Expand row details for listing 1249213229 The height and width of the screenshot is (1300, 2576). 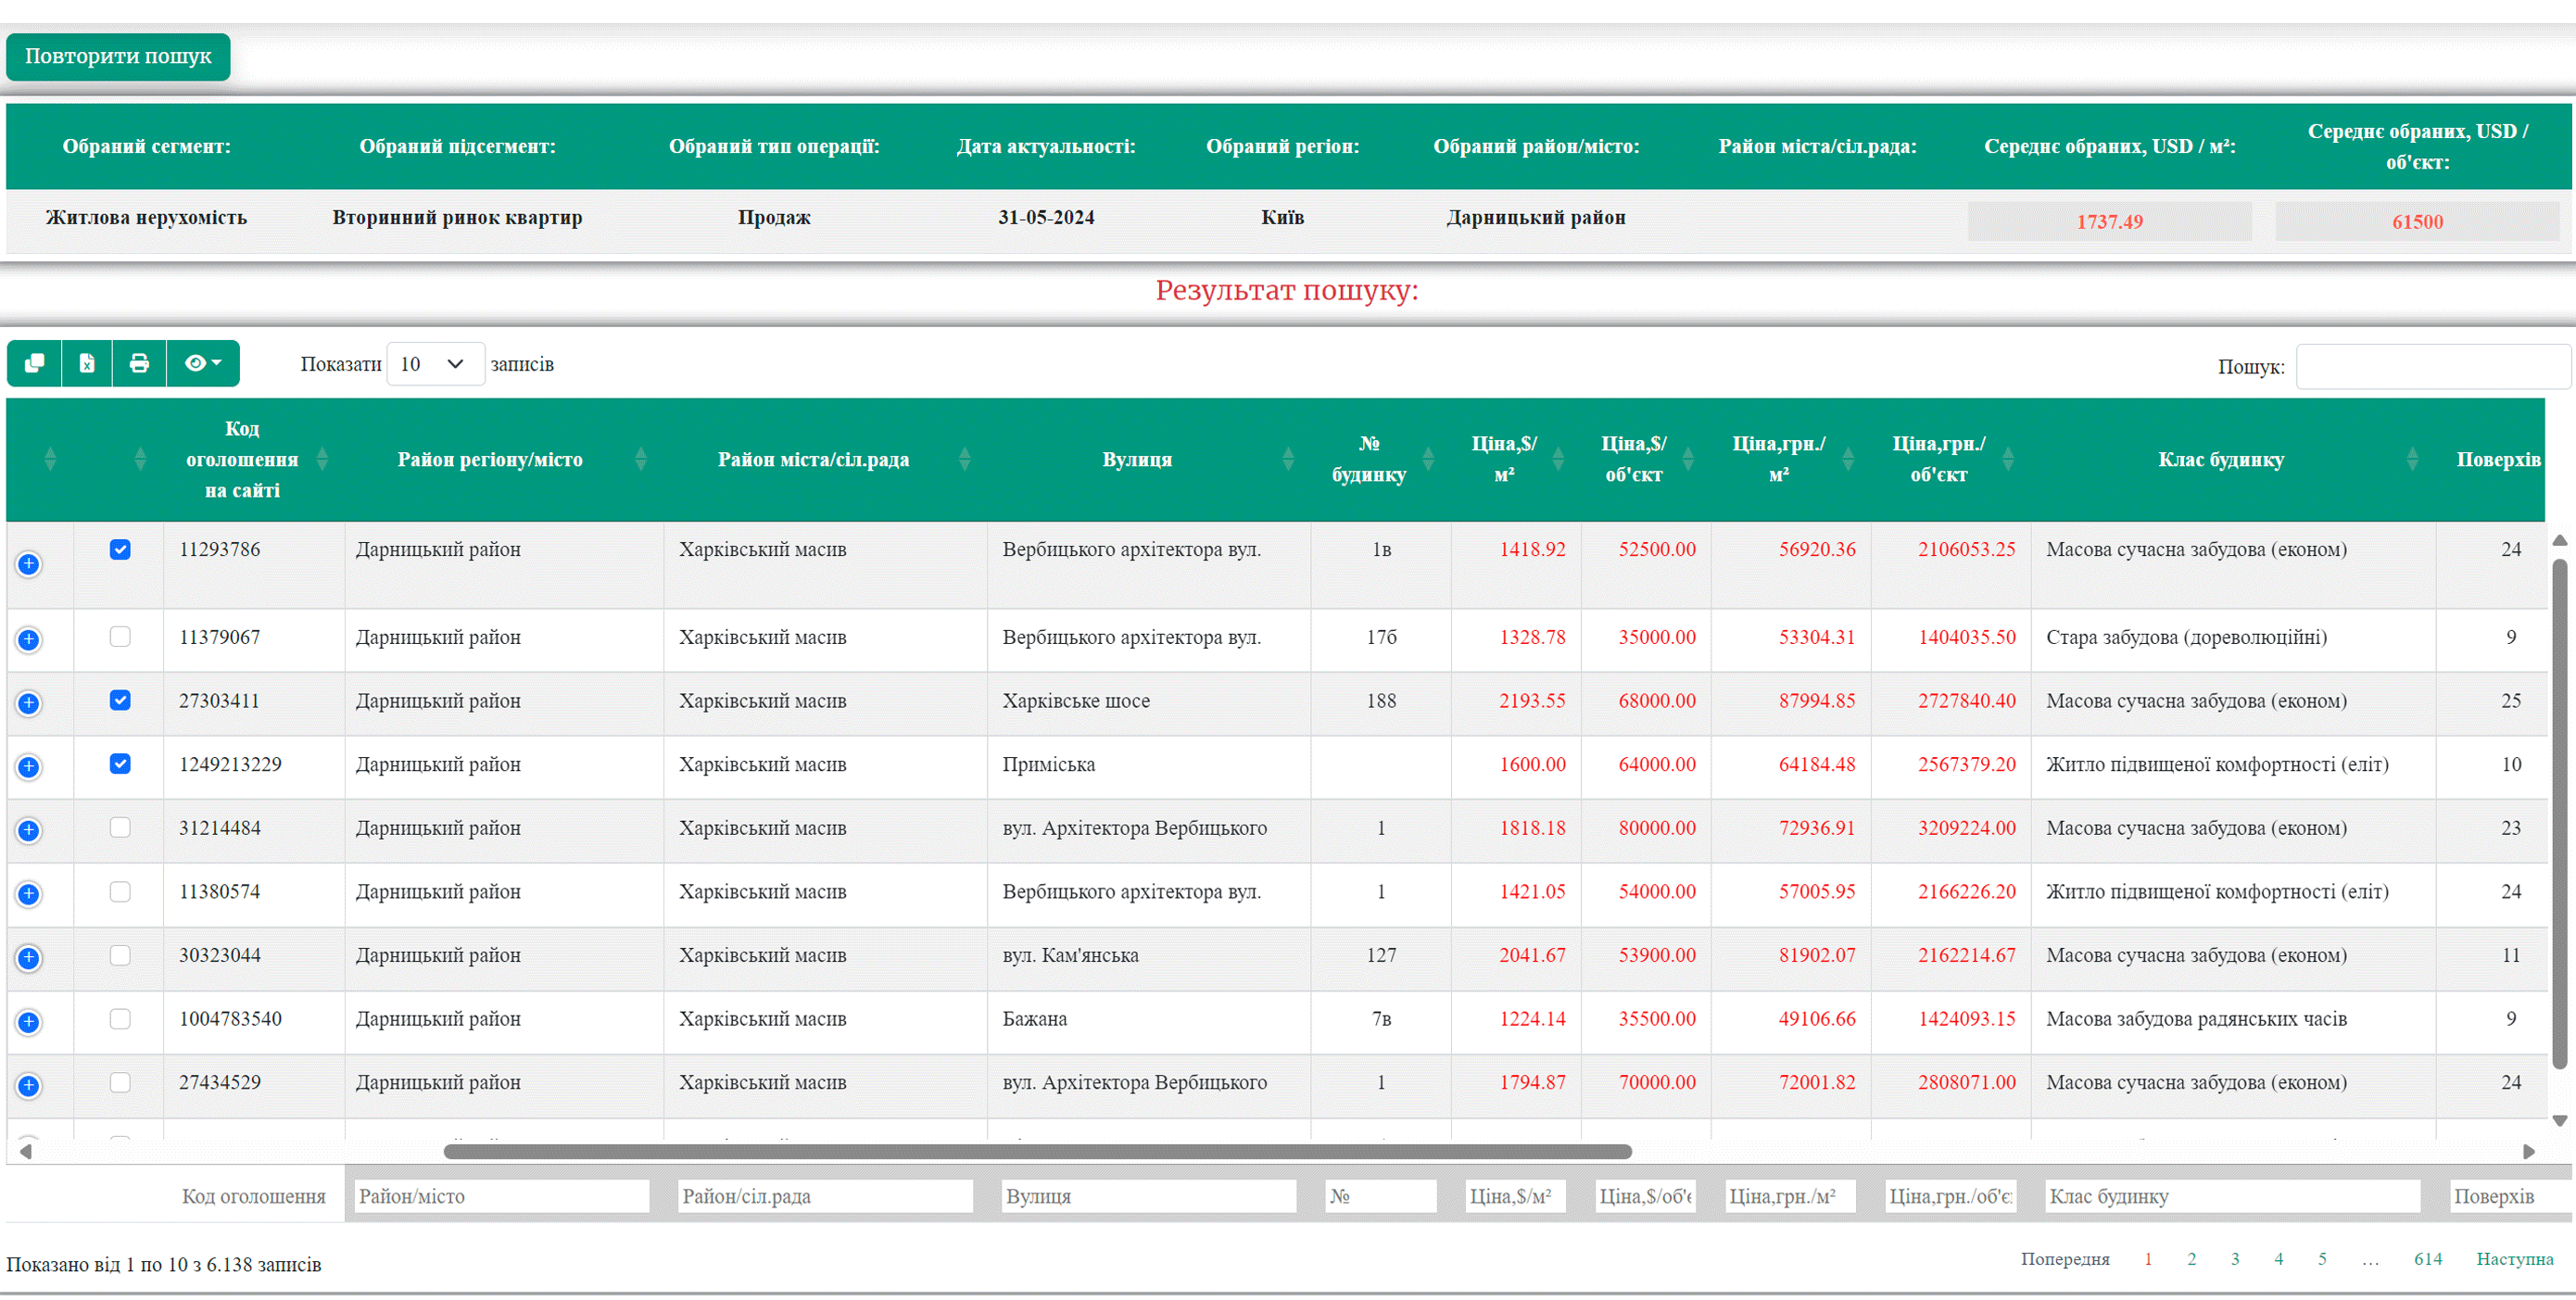point(28,767)
